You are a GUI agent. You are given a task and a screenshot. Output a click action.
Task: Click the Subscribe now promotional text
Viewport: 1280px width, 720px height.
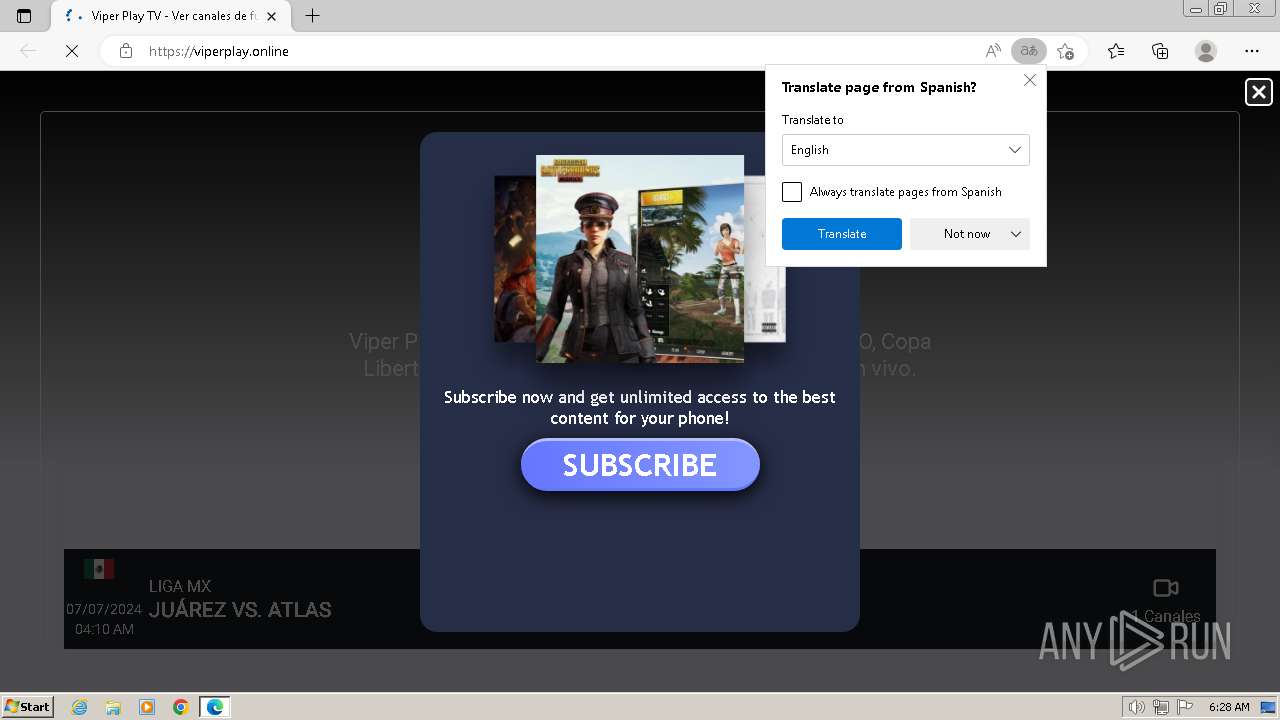[x=640, y=407]
